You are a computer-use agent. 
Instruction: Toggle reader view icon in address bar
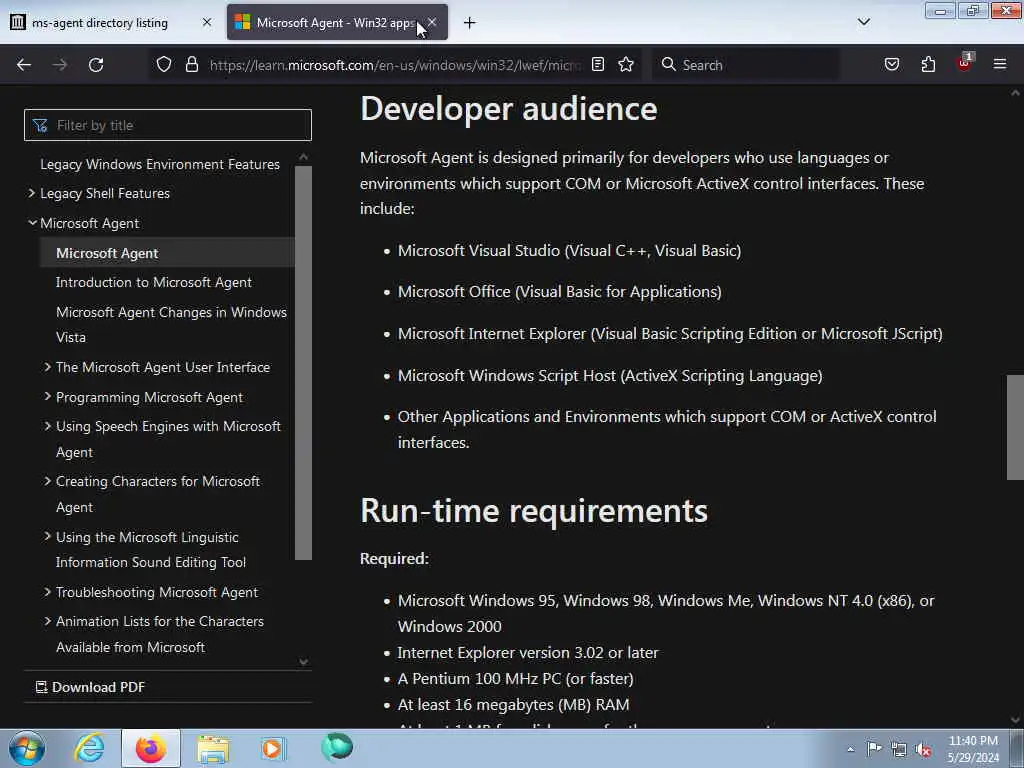[598, 65]
